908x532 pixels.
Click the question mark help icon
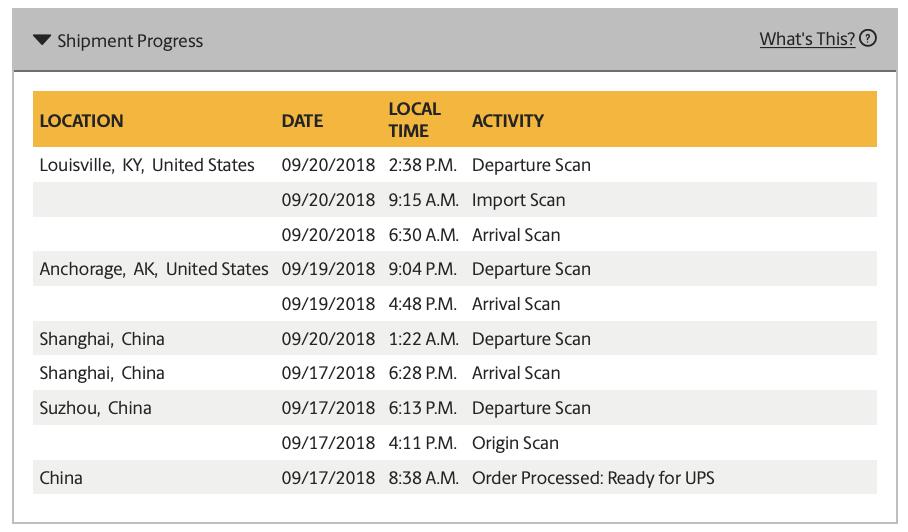868,39
